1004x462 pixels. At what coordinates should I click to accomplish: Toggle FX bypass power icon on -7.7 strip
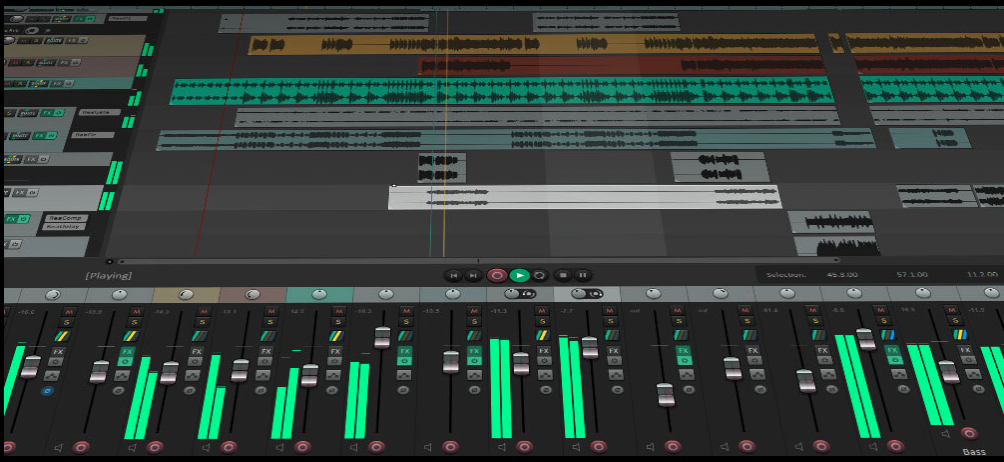pyautogui.click(x=615, y=362)
